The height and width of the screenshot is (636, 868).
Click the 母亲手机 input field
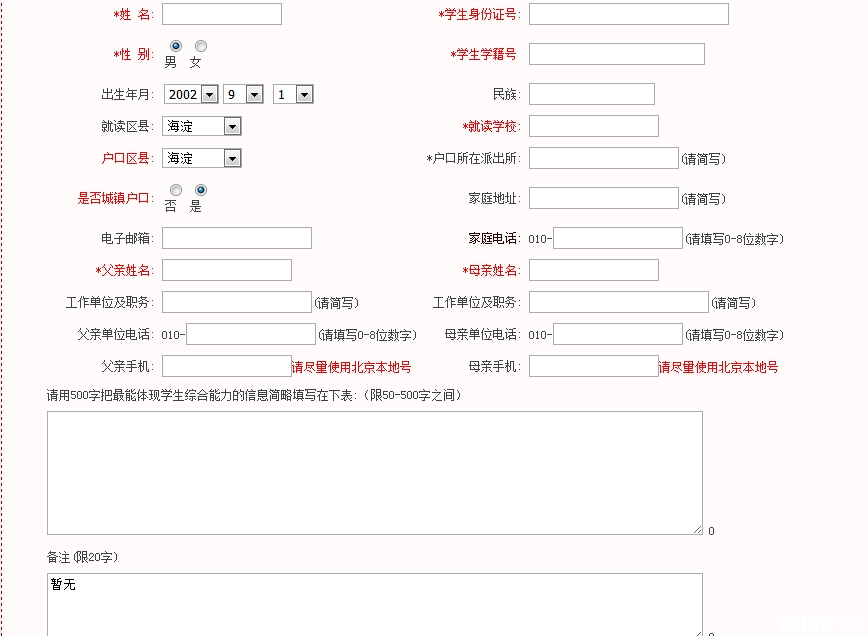[593, 366]
